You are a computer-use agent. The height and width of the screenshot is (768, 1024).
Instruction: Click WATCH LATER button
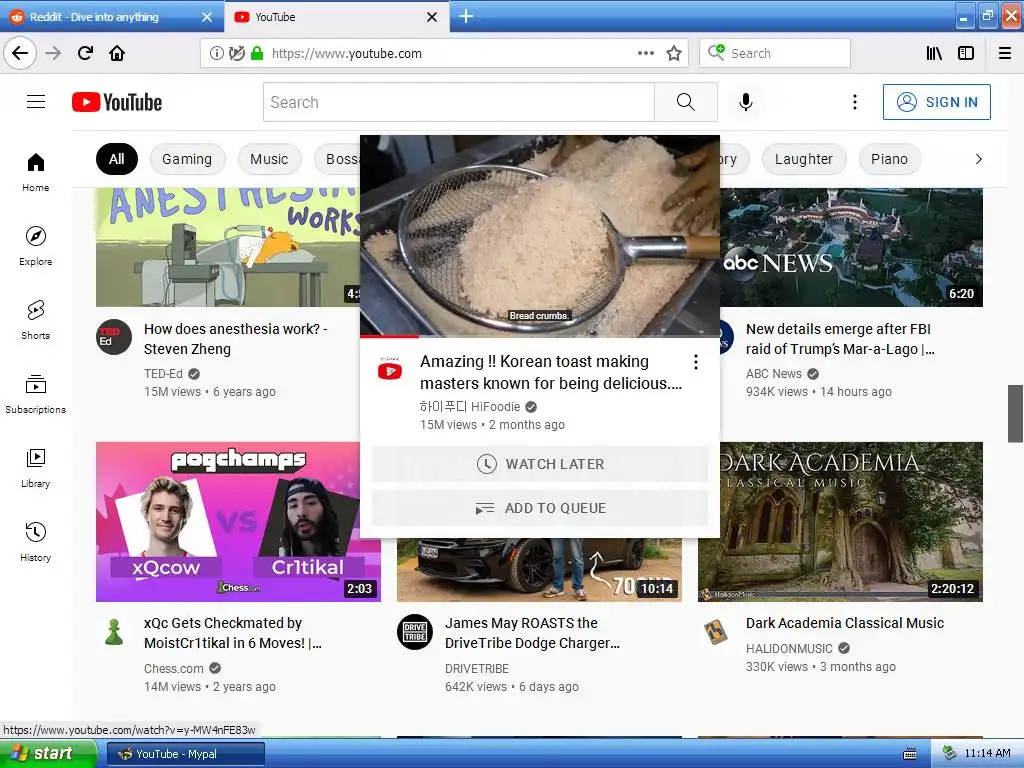coord(539,464)
